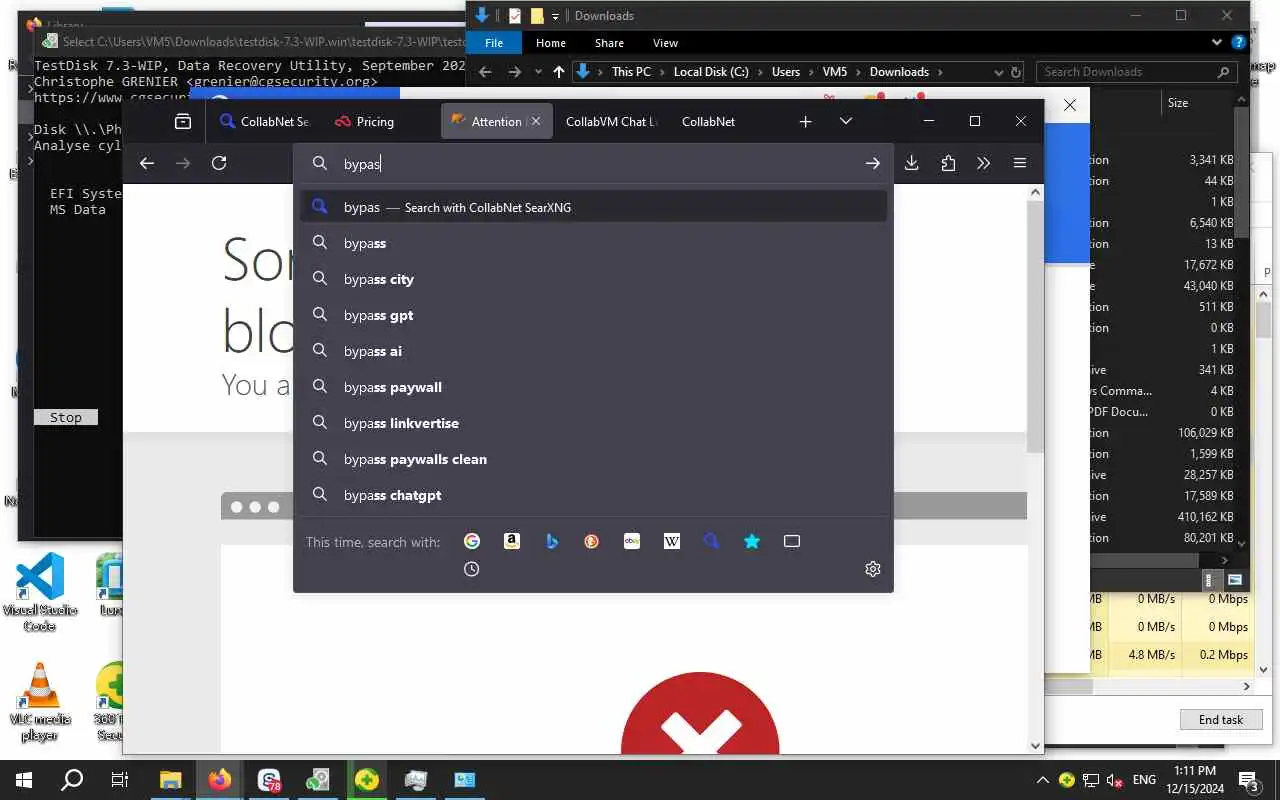Search with Google engine icon
Screen dimensions: 1280x800
point(472,541)
